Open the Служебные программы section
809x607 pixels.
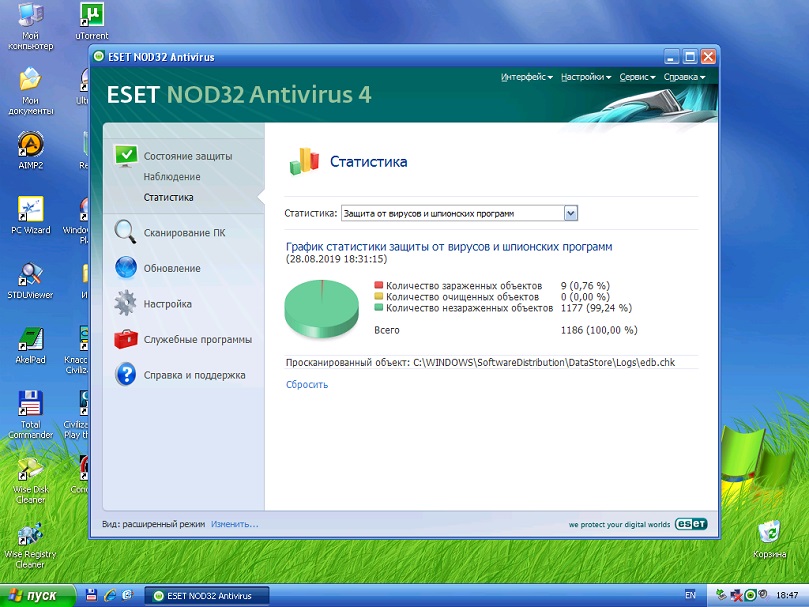click(x=198, y=340)
